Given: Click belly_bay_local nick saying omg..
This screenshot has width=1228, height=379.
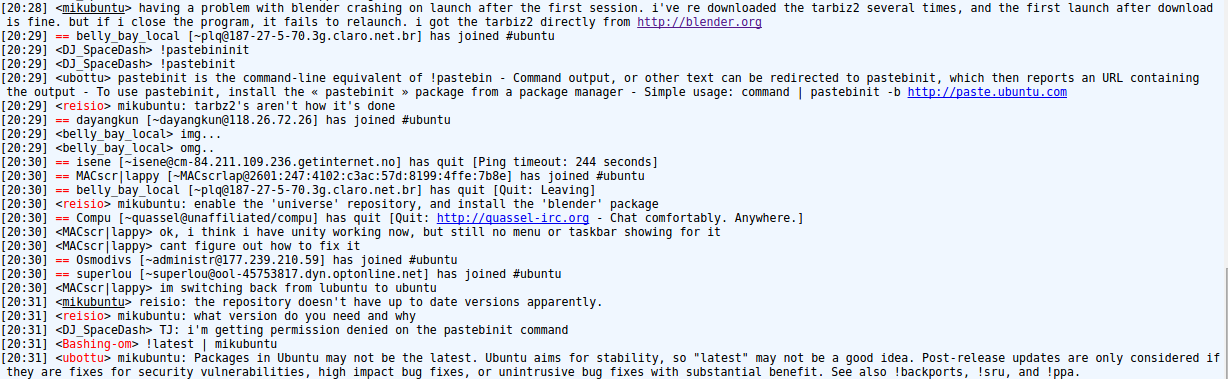Looking at the screenshot, I should [114, 148].
